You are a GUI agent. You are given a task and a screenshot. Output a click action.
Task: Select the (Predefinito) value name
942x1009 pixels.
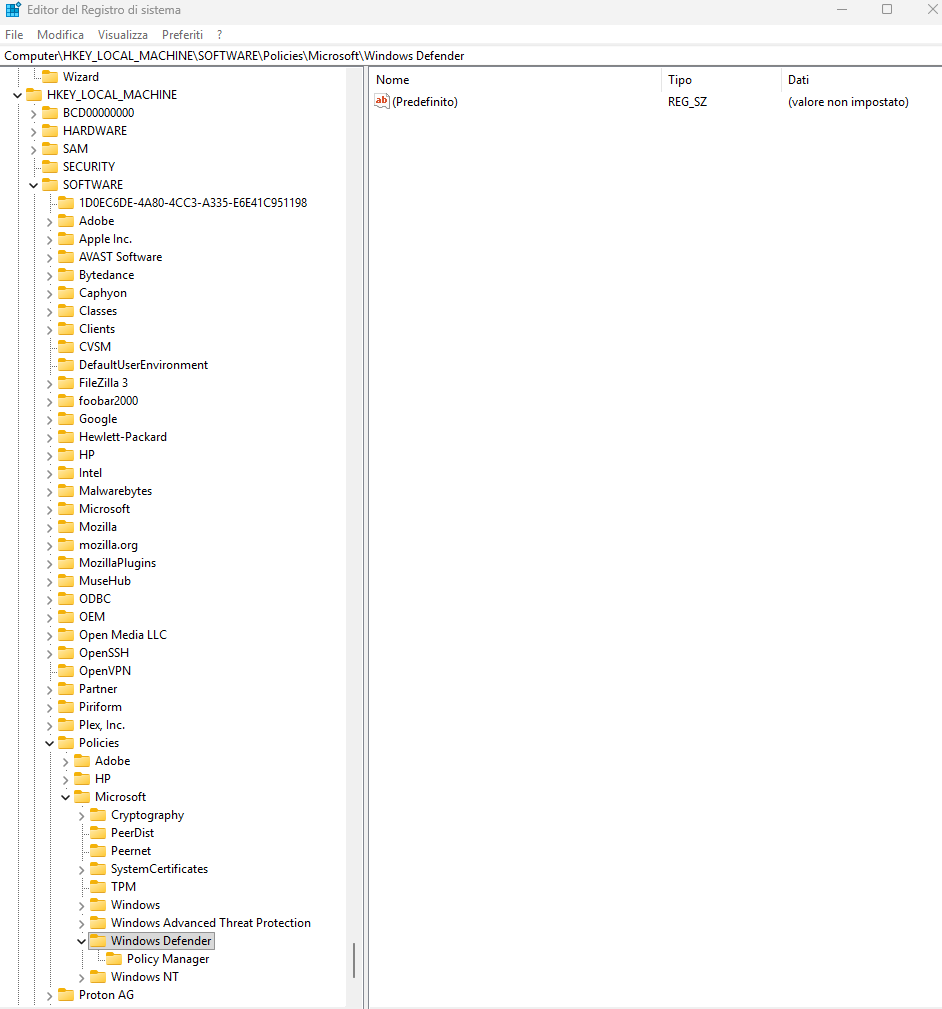coord(425,102)
